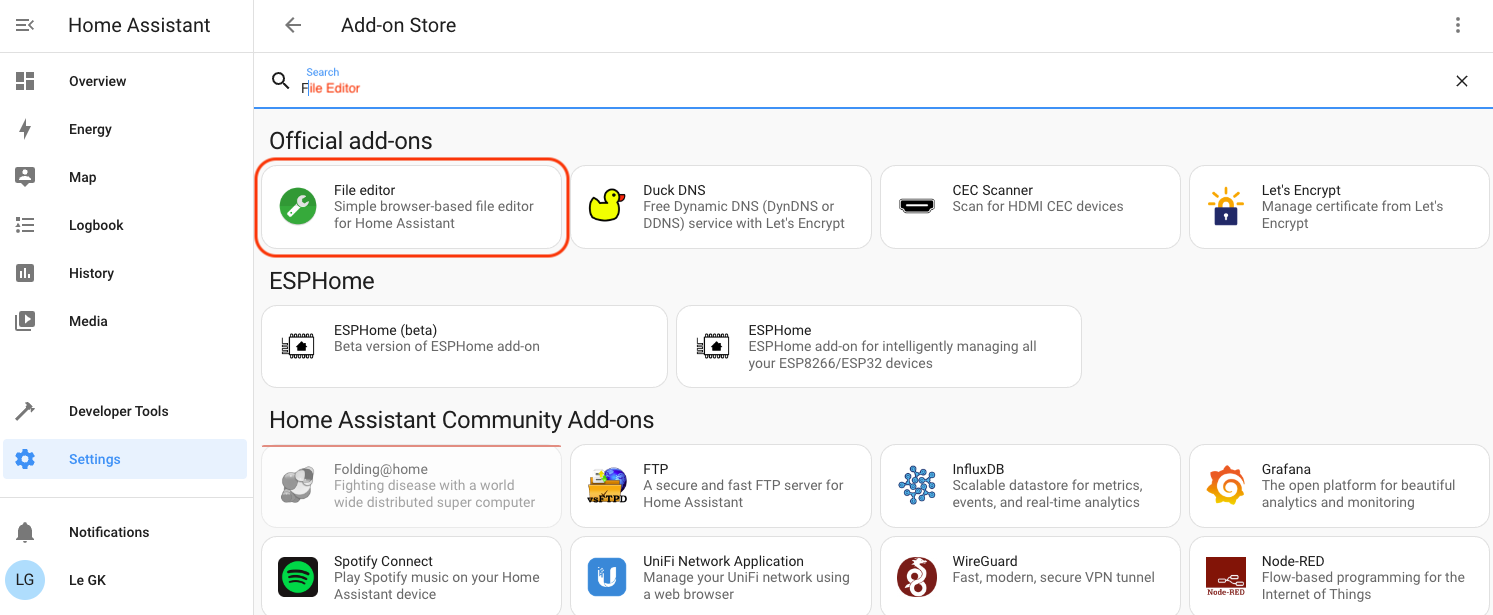1493x615 pixels.
Task: Open the Spotify Connect add-on
Action: coord(412,577)
